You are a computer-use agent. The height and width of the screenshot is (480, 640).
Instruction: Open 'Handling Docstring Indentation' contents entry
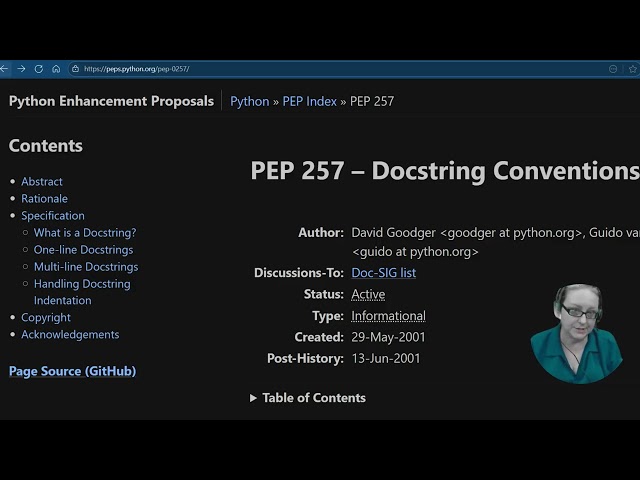(x=82, y=292)
